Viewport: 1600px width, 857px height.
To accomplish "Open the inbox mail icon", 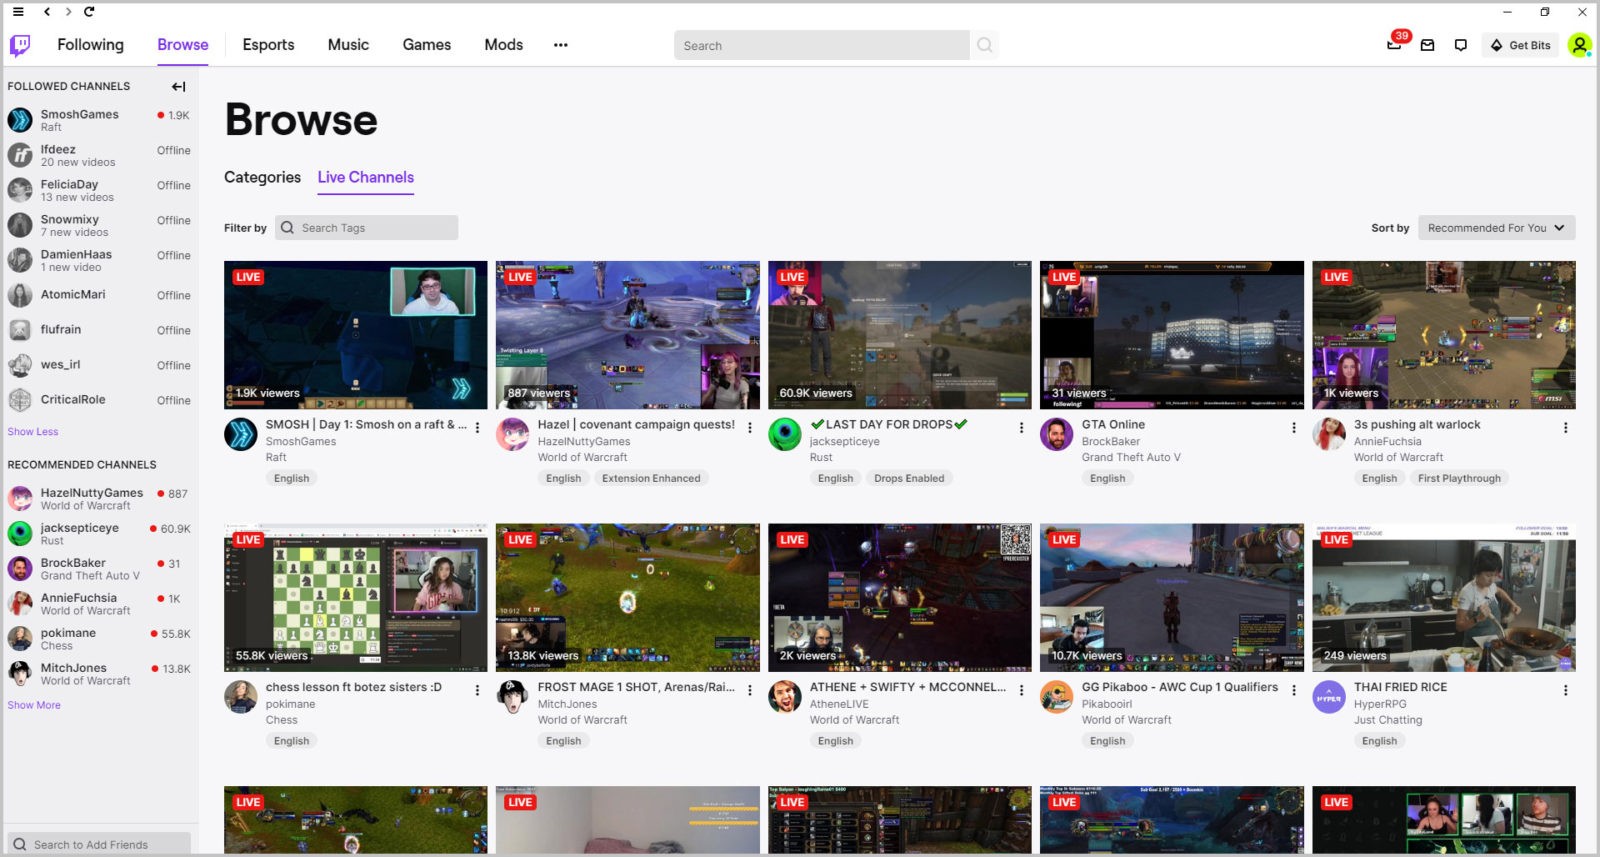I will point(1428,45).
